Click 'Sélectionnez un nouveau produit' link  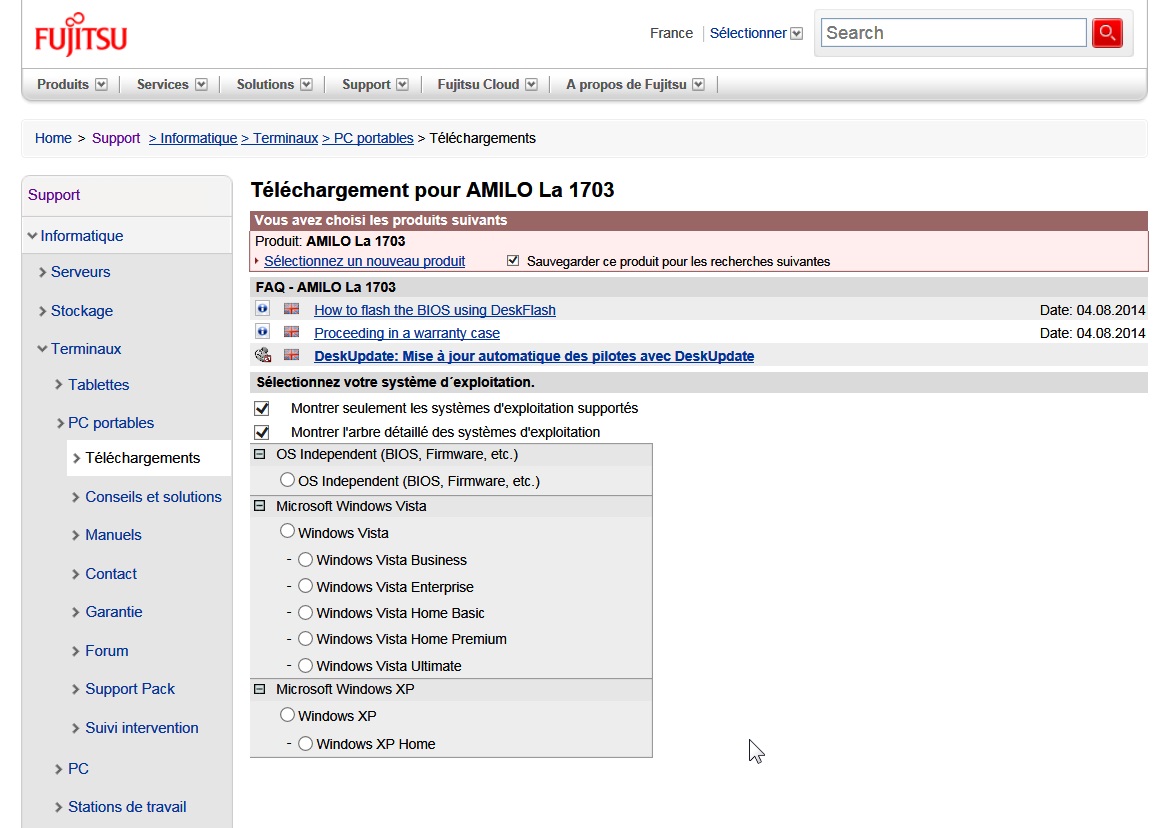(x=364, y=261)
